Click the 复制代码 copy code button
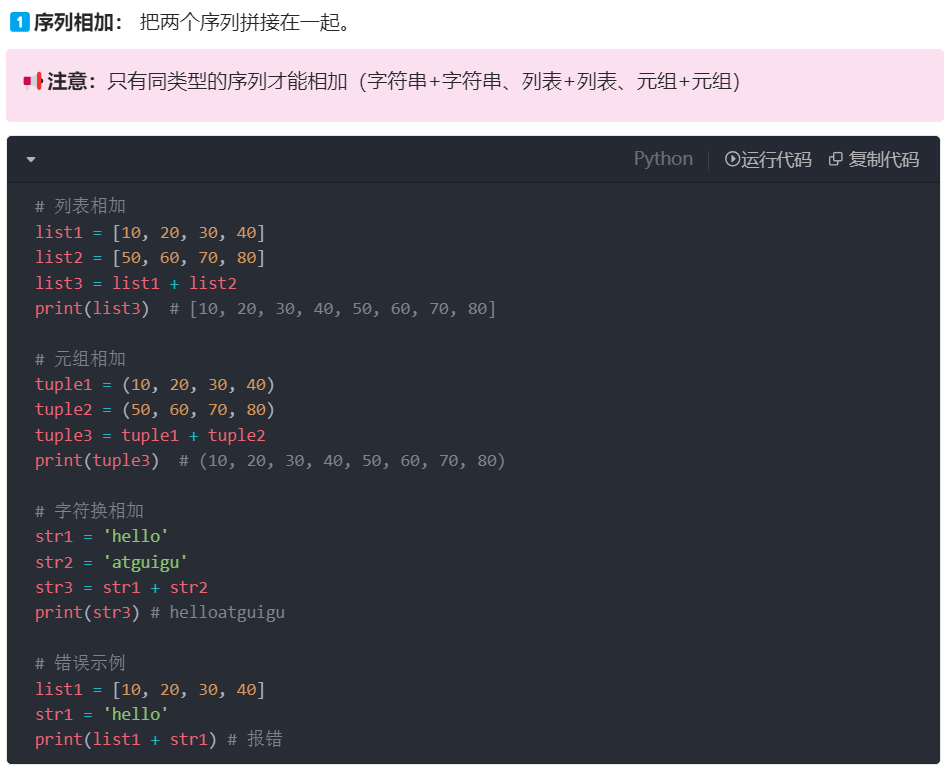 click(x=874, y=159)
